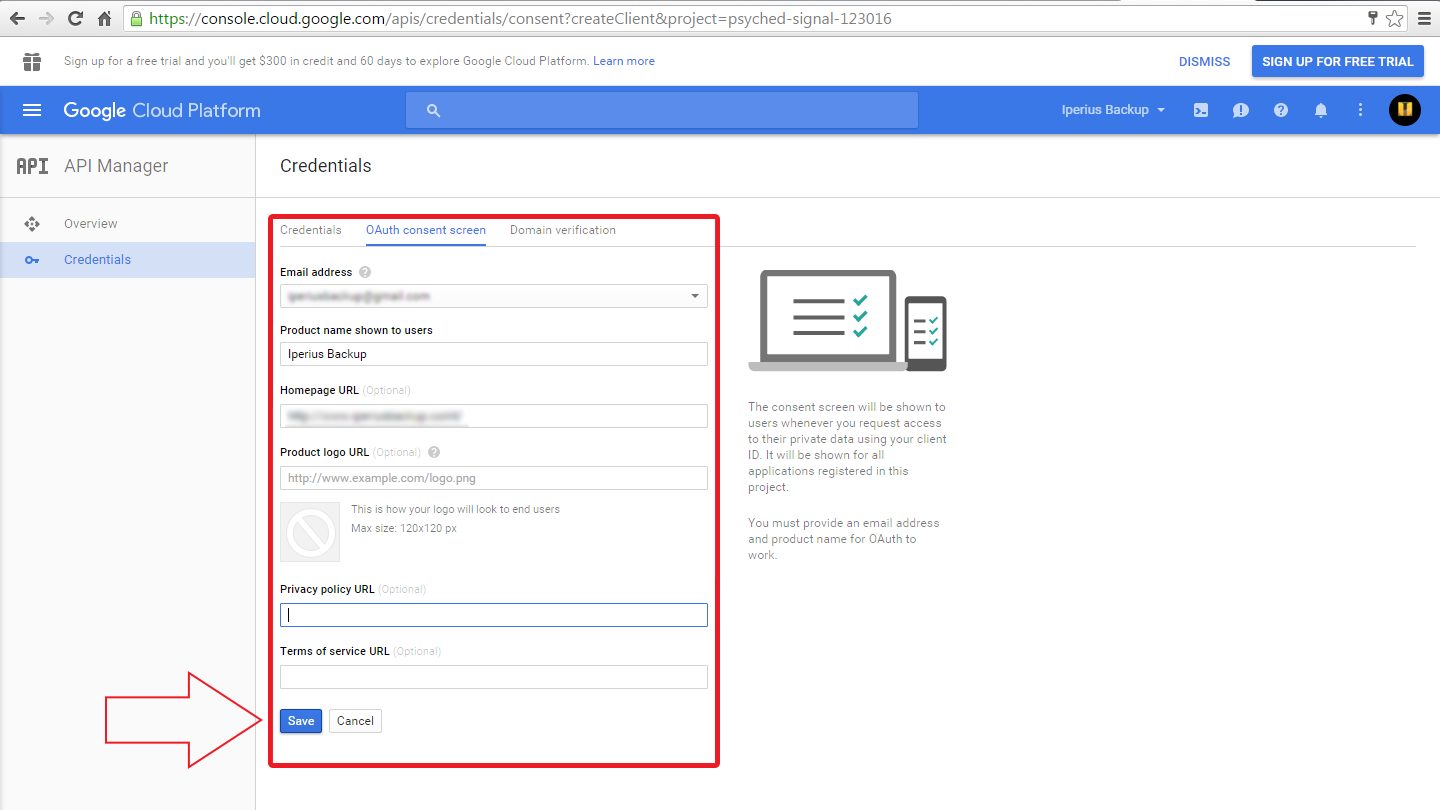Click the browser back arrow

click(x=16, y=18)
